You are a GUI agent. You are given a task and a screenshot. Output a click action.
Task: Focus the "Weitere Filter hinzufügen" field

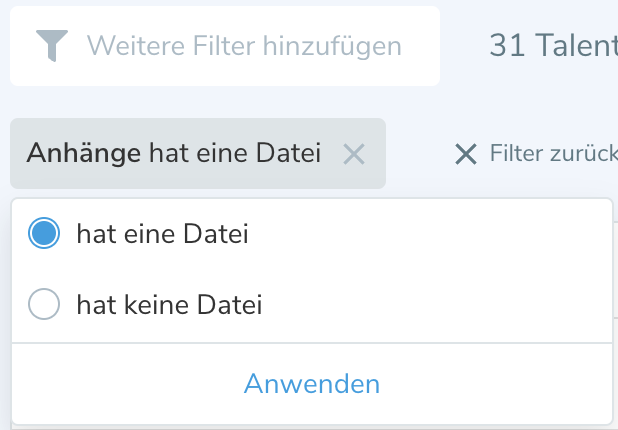(x=244, y=46)
